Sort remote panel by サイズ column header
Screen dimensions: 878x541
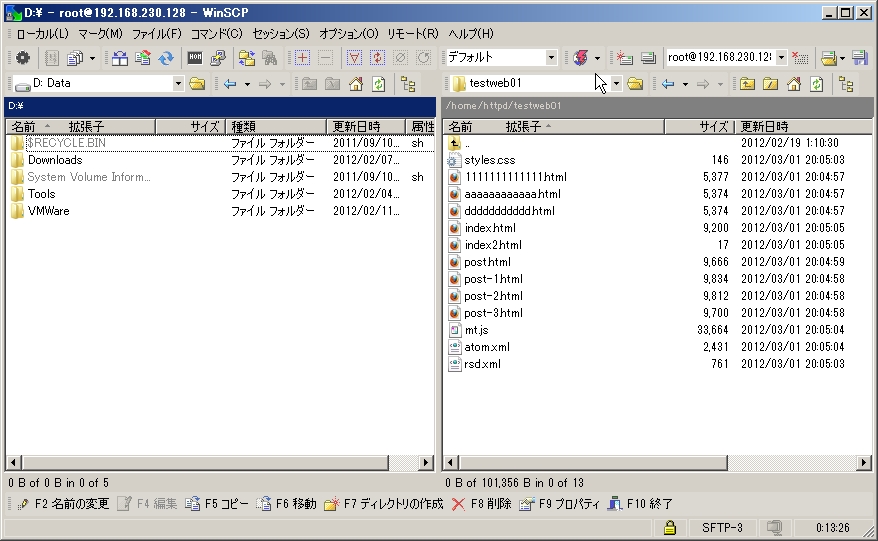[x=699, y=127]
